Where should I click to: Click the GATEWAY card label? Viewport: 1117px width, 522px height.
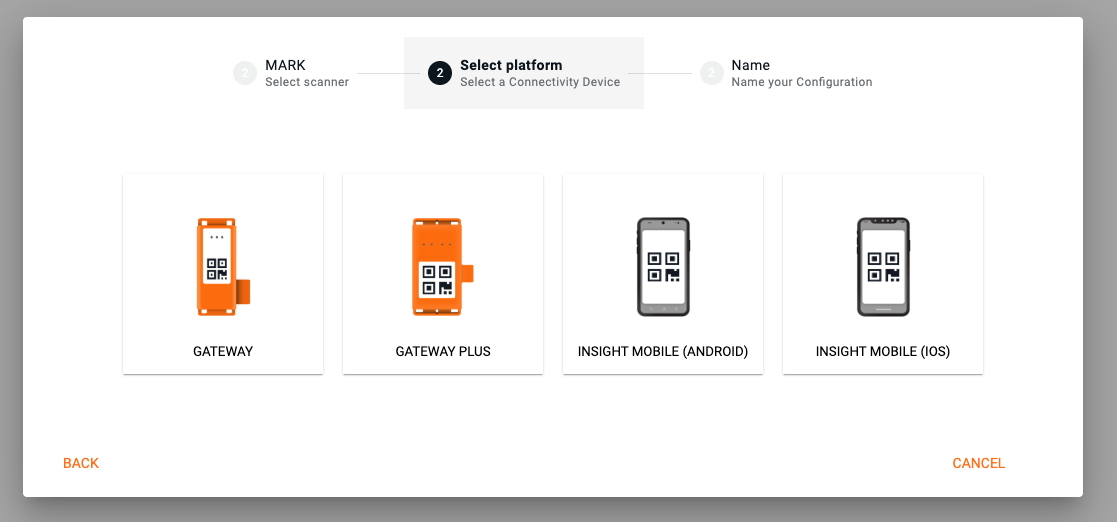pyautogui.click(x=223, y=351)
